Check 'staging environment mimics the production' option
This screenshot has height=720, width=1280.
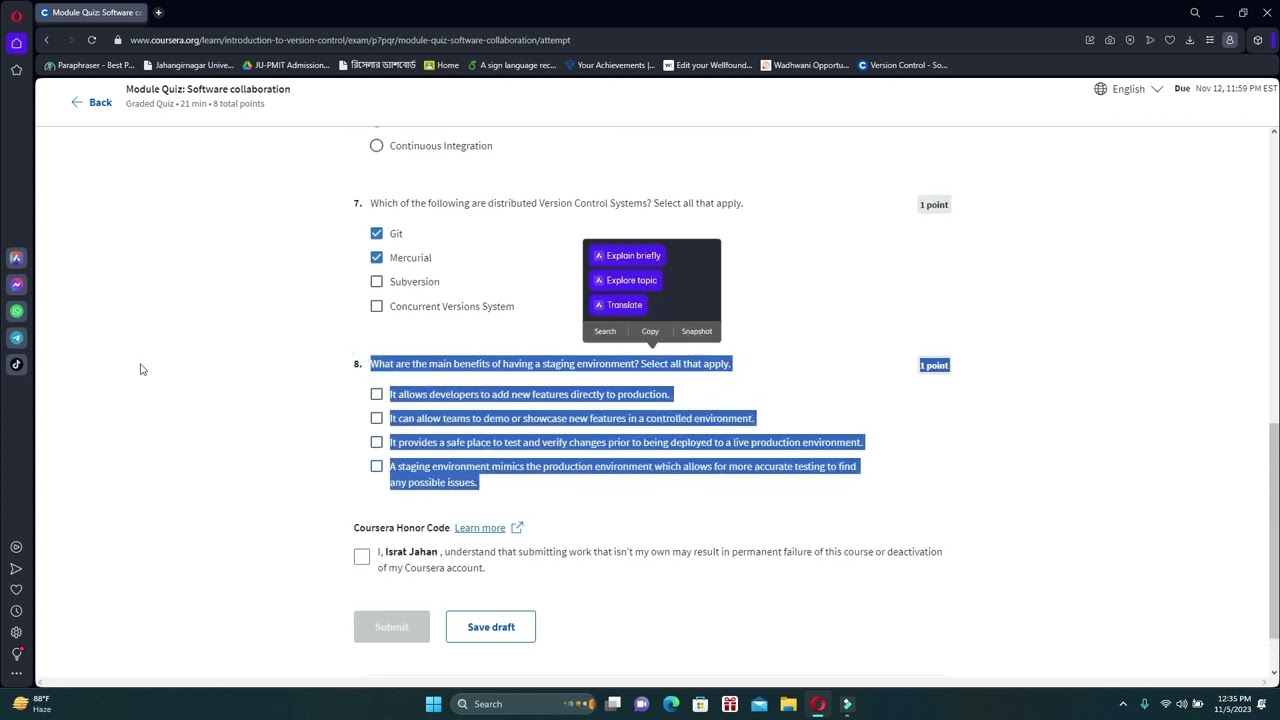tap(376, 466)
